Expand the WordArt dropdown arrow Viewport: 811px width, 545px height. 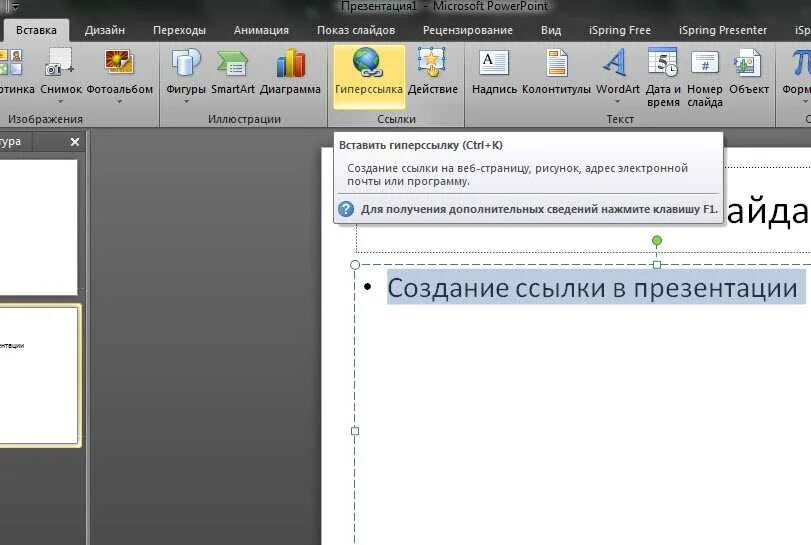pyautogui.click(x=618, y=101)
